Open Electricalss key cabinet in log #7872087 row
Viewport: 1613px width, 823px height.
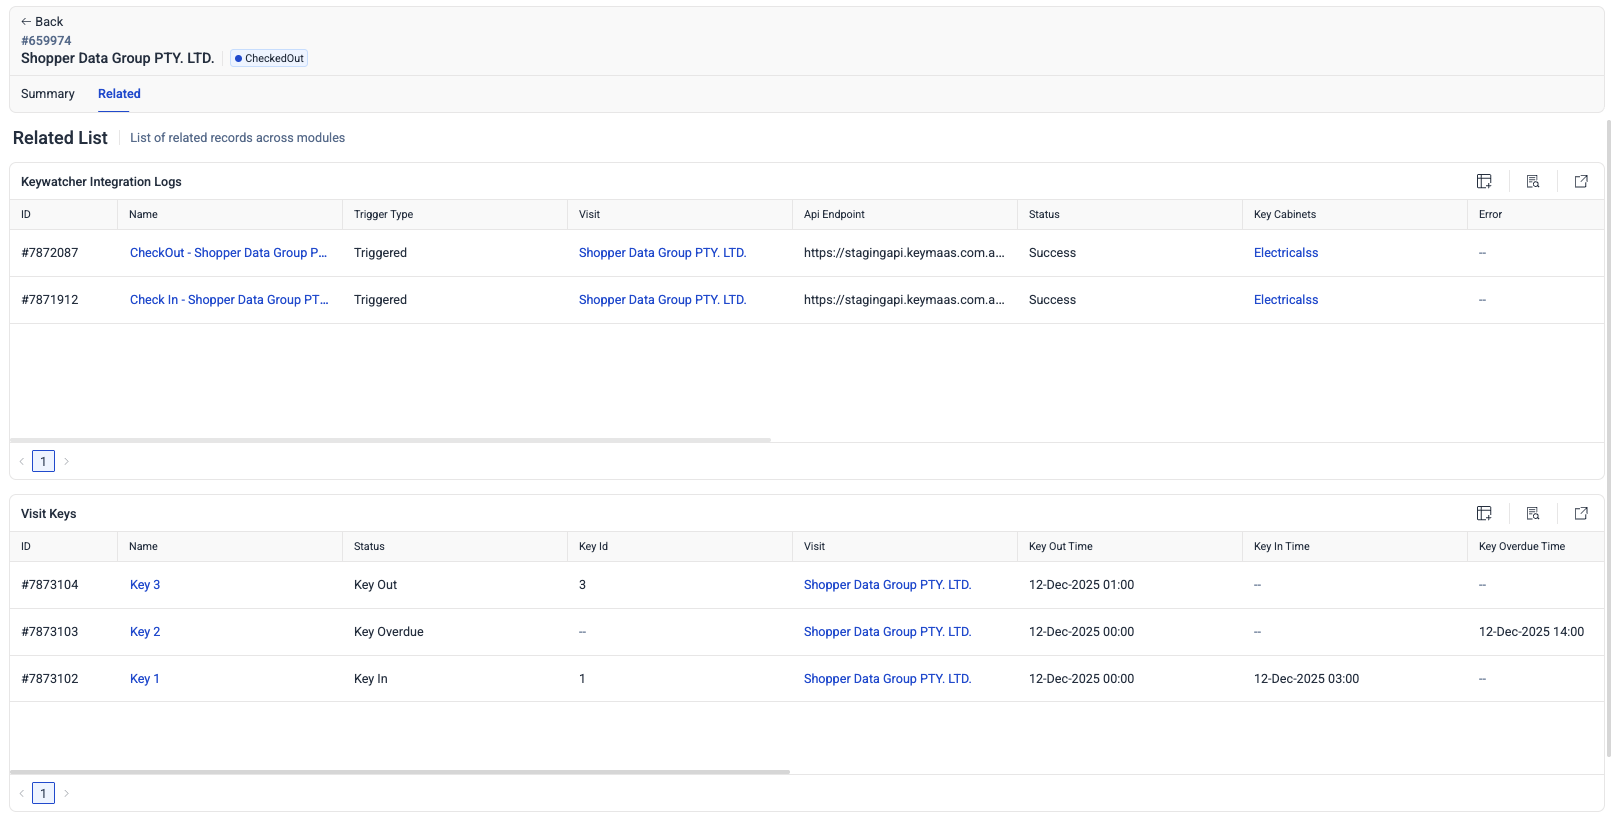pos(1285,253)
